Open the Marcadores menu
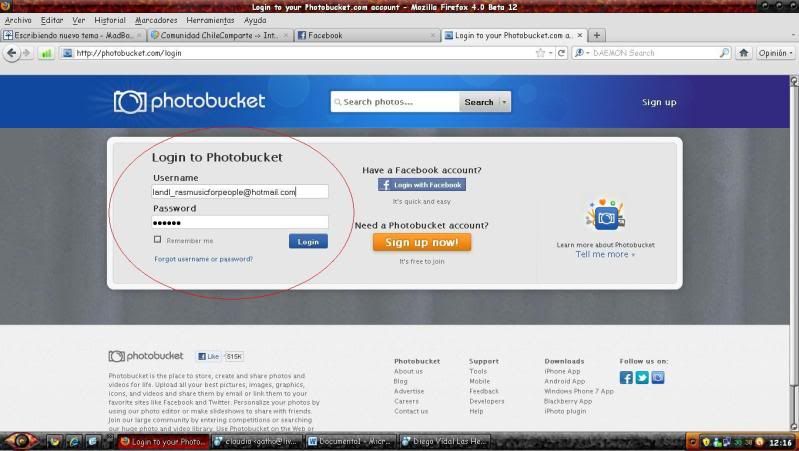Screen dimensions: 799x451 tap(156, 20)
